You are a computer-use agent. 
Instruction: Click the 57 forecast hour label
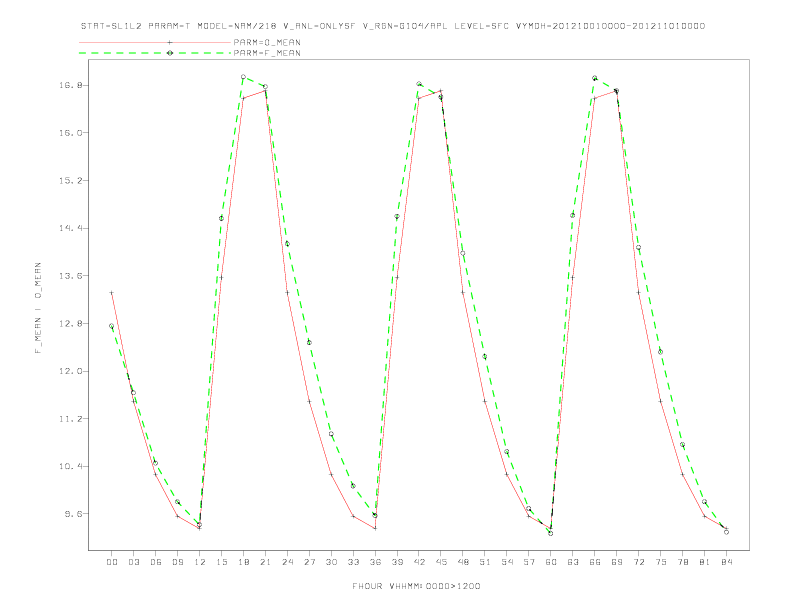[529, 562]
